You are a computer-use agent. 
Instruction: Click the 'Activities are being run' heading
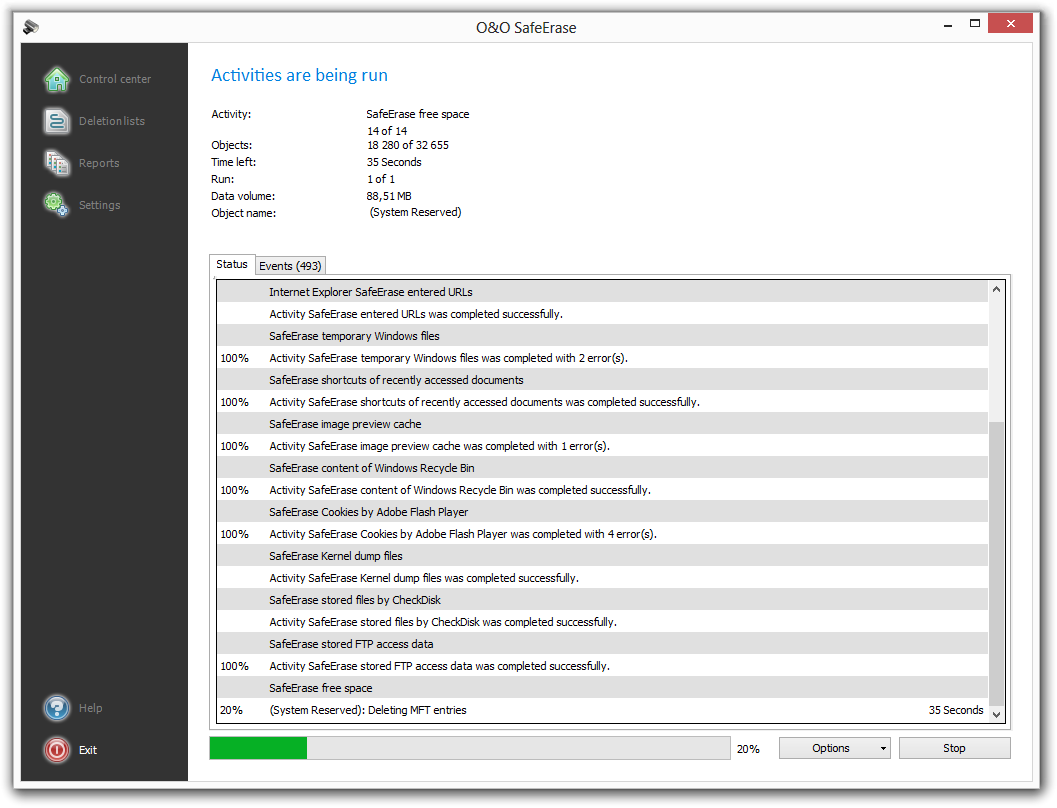pos(299,75)
